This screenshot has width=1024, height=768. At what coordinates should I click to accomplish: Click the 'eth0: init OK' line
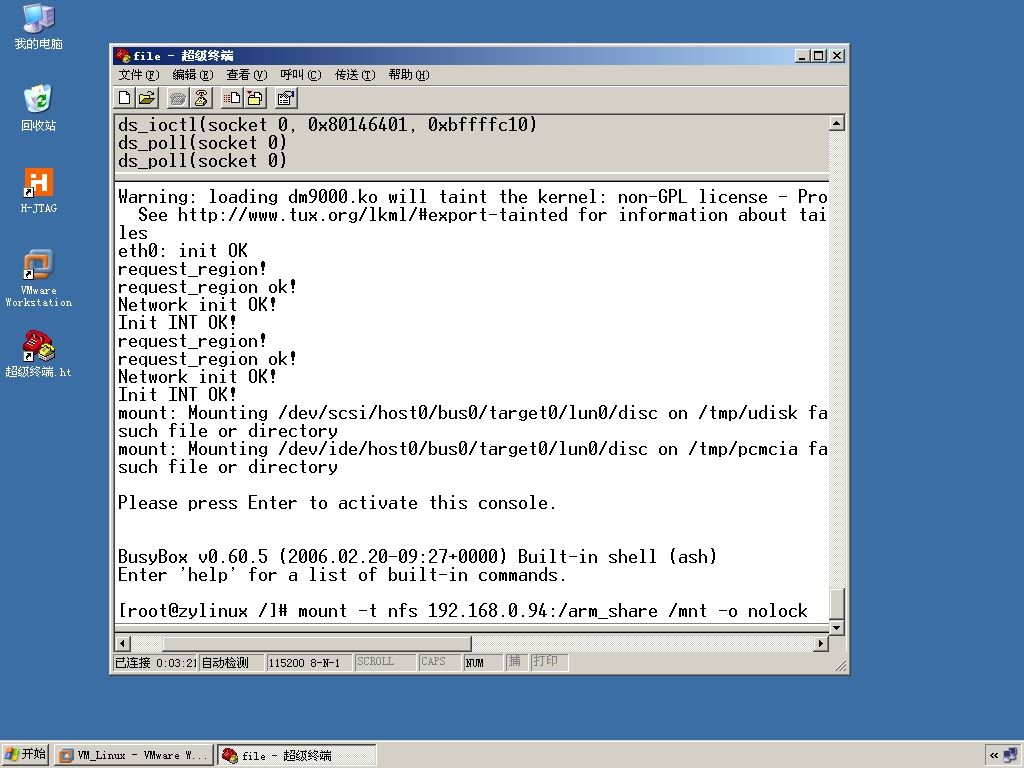pos(183,251)
